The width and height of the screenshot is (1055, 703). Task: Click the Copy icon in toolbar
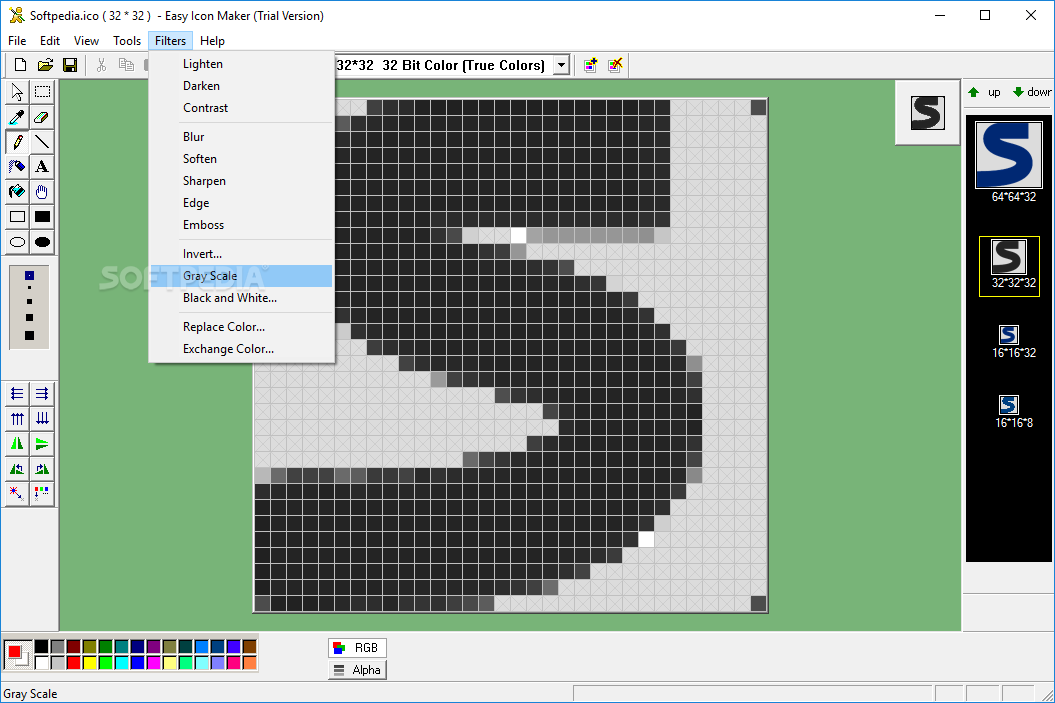point(126,65)
